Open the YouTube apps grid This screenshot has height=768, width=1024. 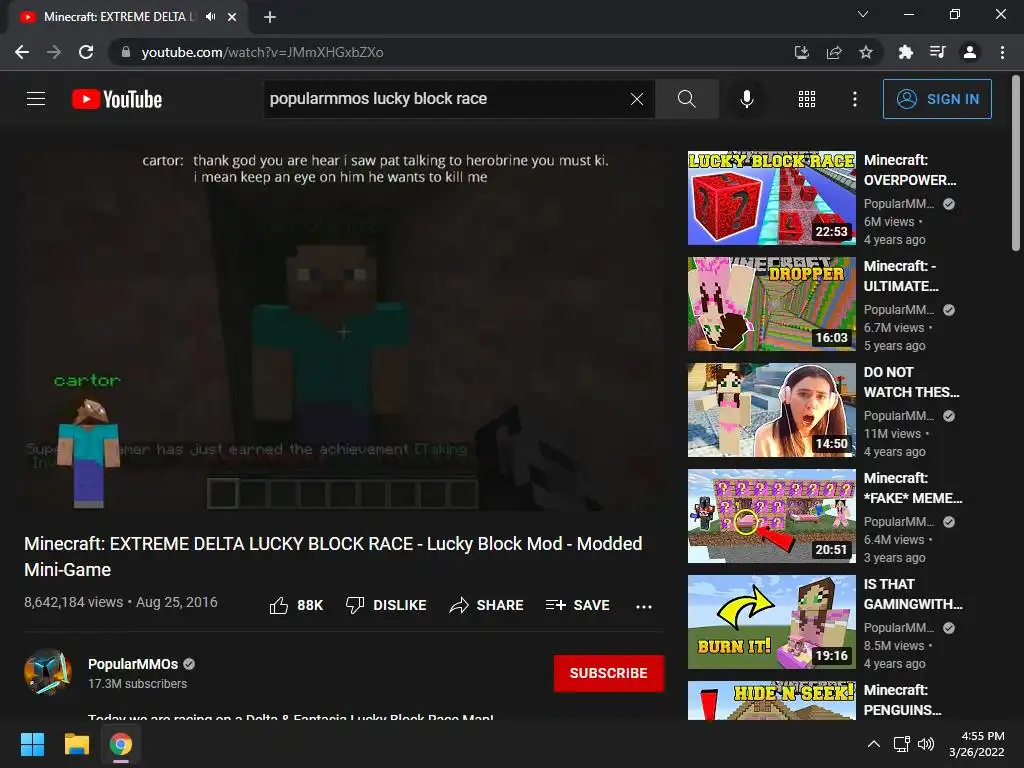click(807, 99)
